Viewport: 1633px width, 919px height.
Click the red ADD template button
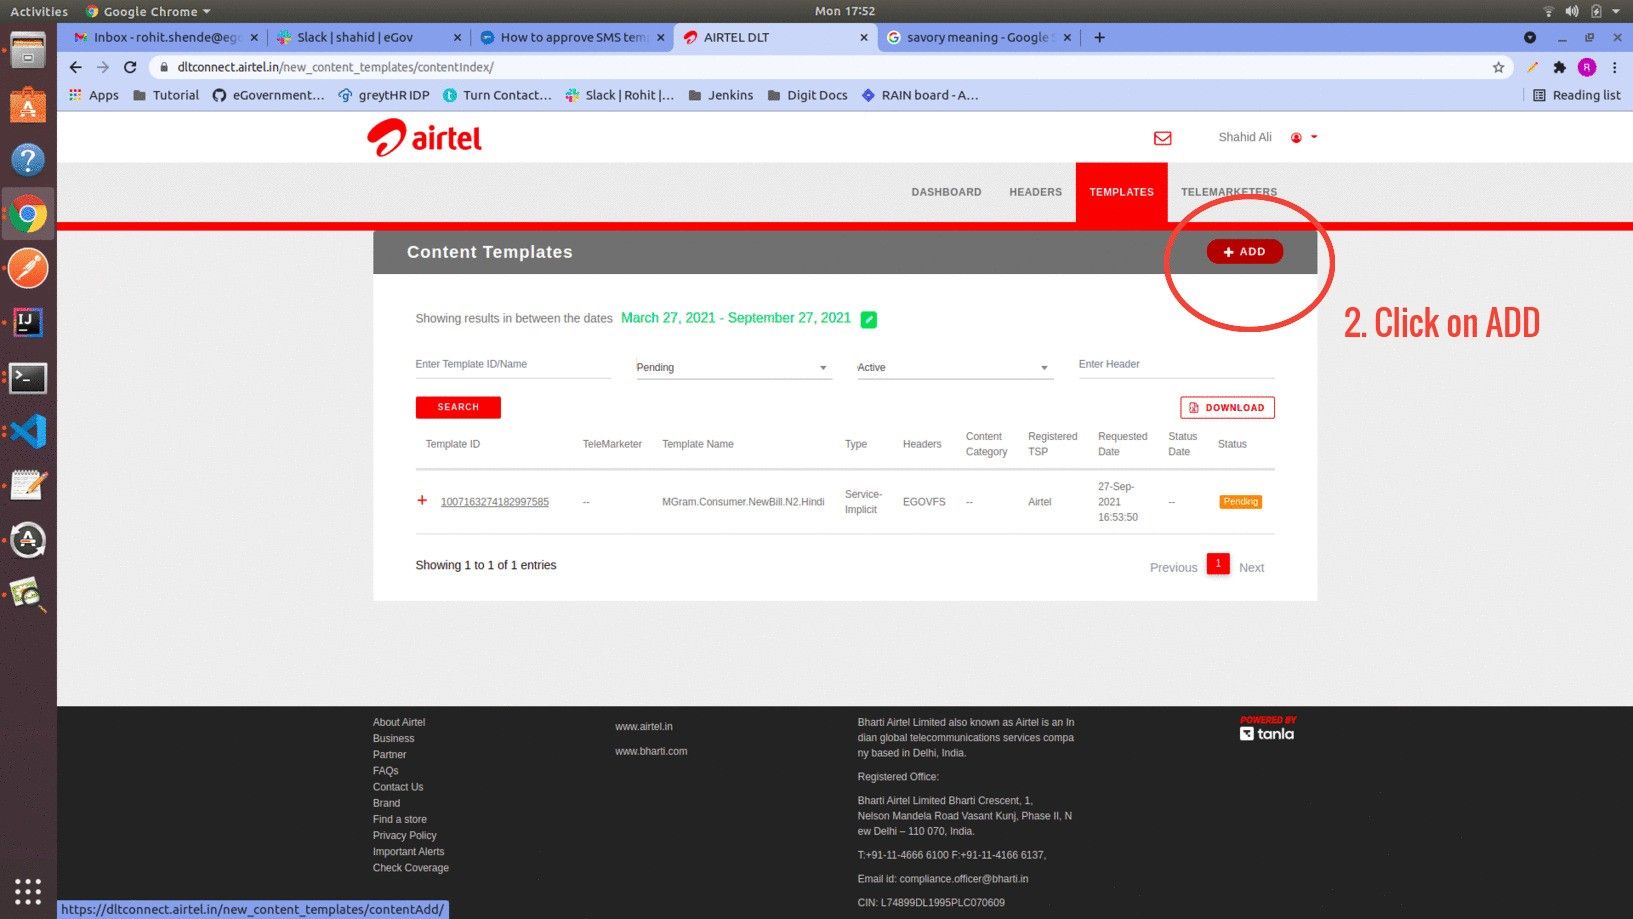(1244, 252)
